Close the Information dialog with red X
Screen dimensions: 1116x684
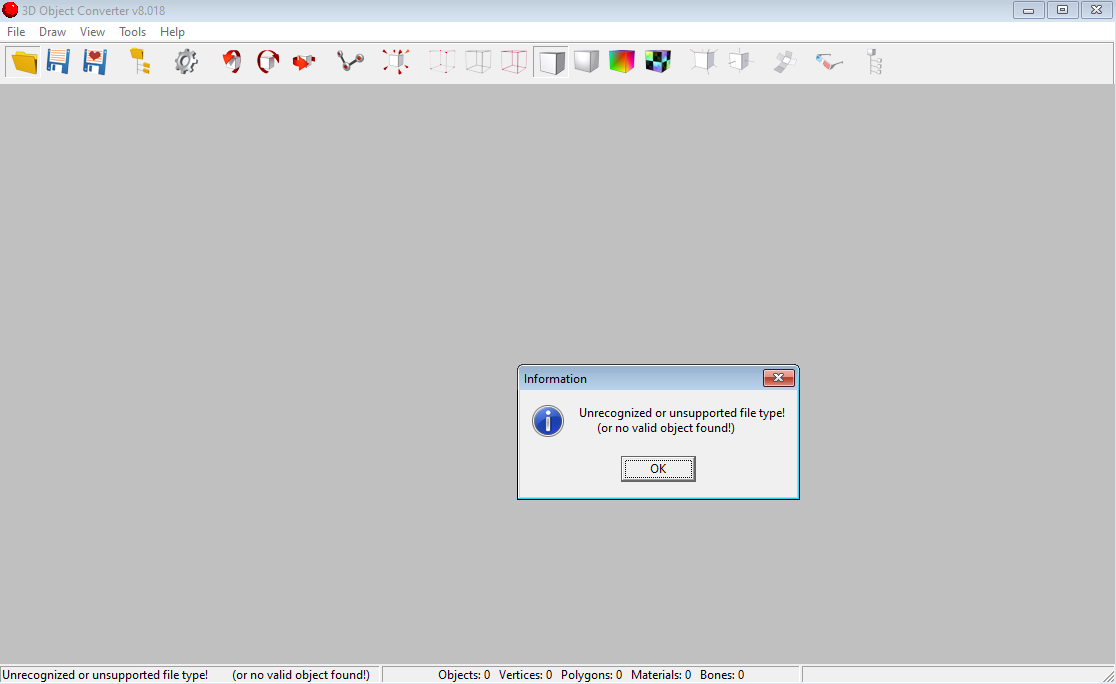[779, 378]
